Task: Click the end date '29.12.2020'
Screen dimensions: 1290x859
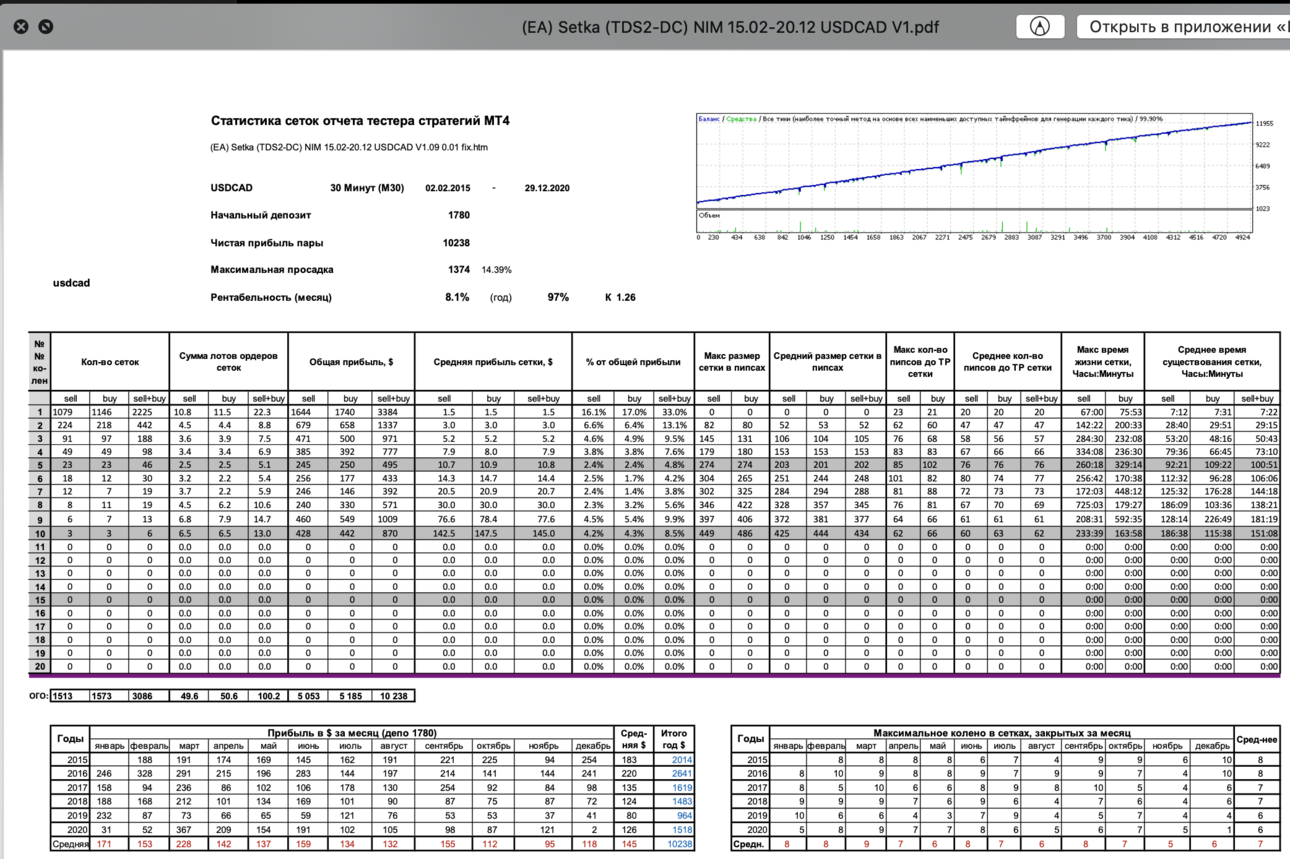Action: tap(545, 188)
